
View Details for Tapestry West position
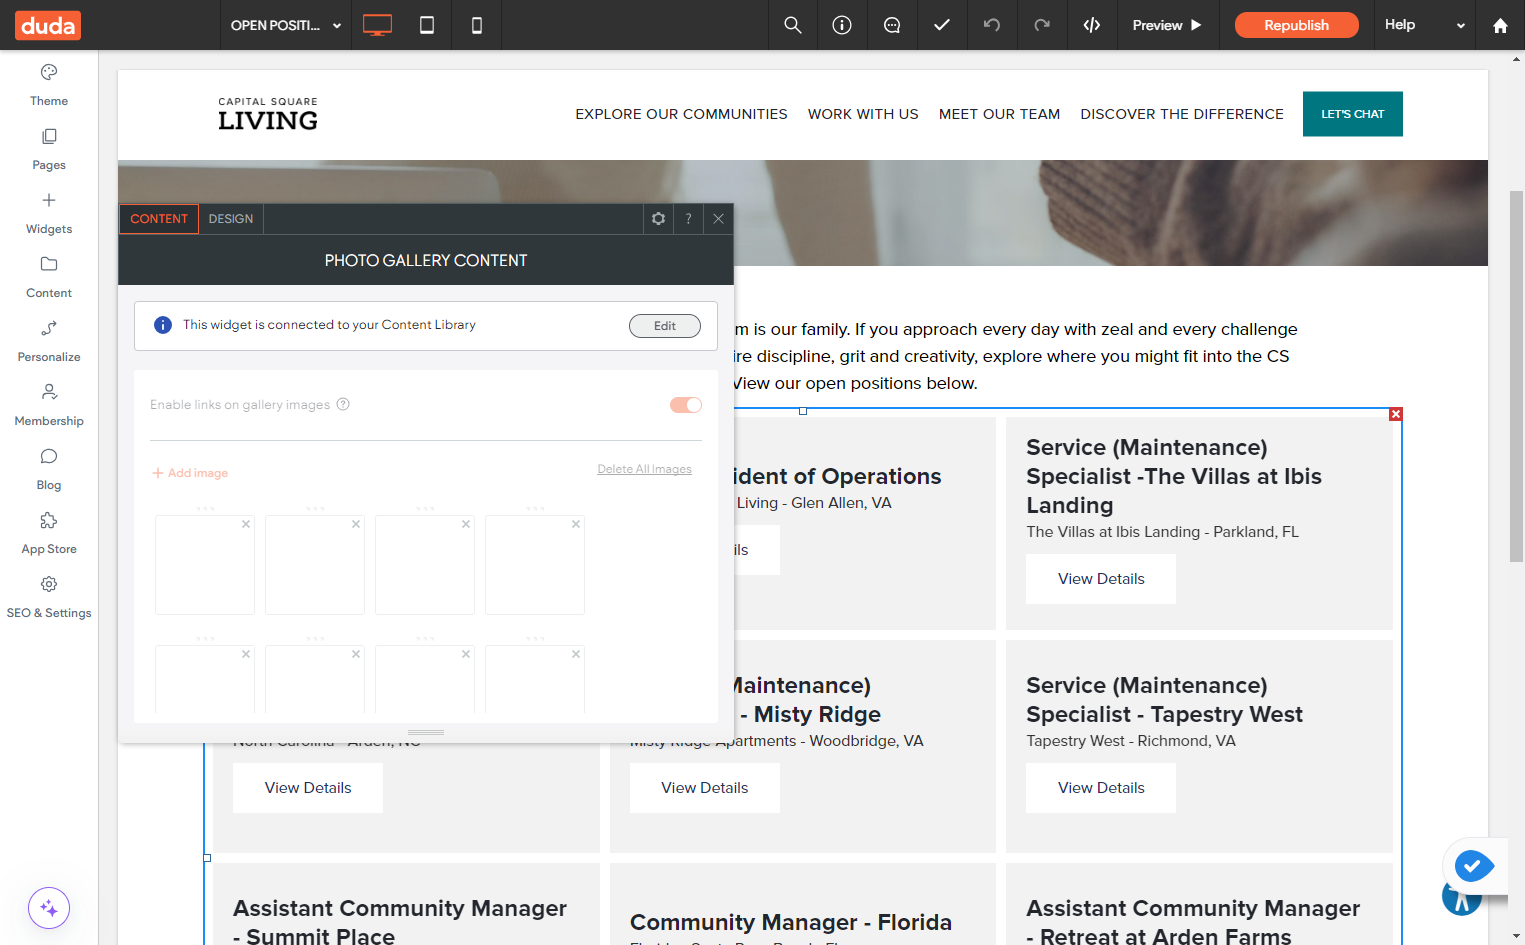tap(1101, 788)
